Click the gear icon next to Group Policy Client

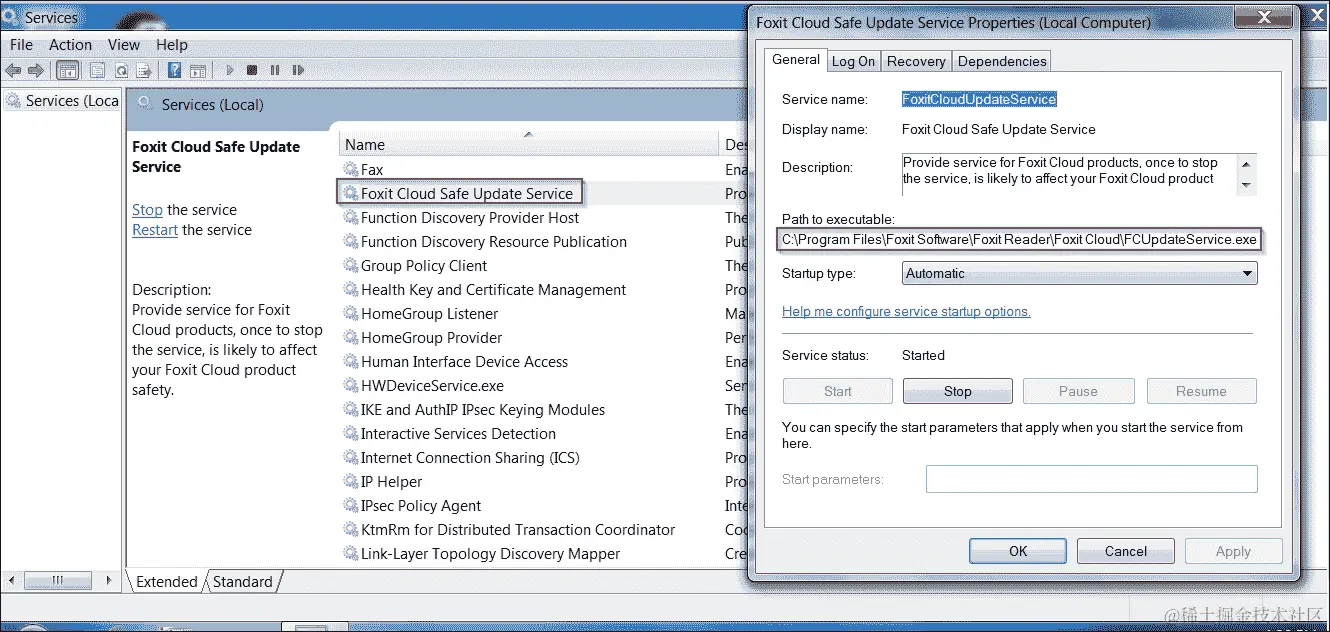coord(350,266)
